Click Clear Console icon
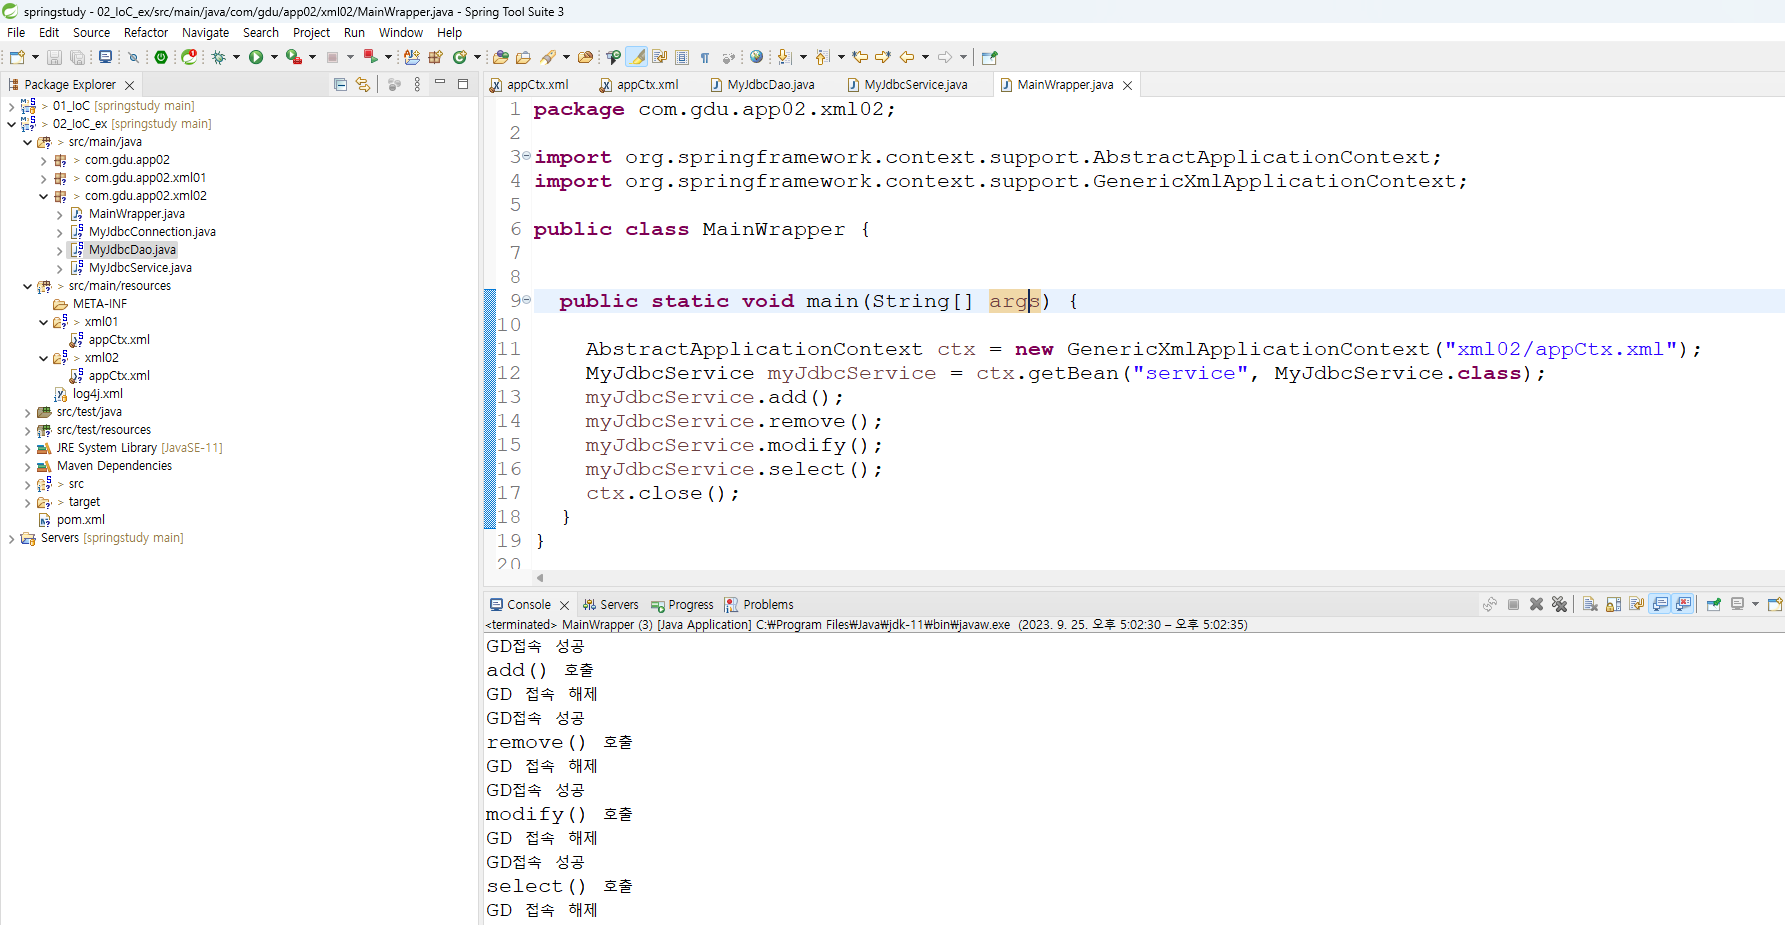This screenshot has width=1785, height=925. click(1590, 604)
